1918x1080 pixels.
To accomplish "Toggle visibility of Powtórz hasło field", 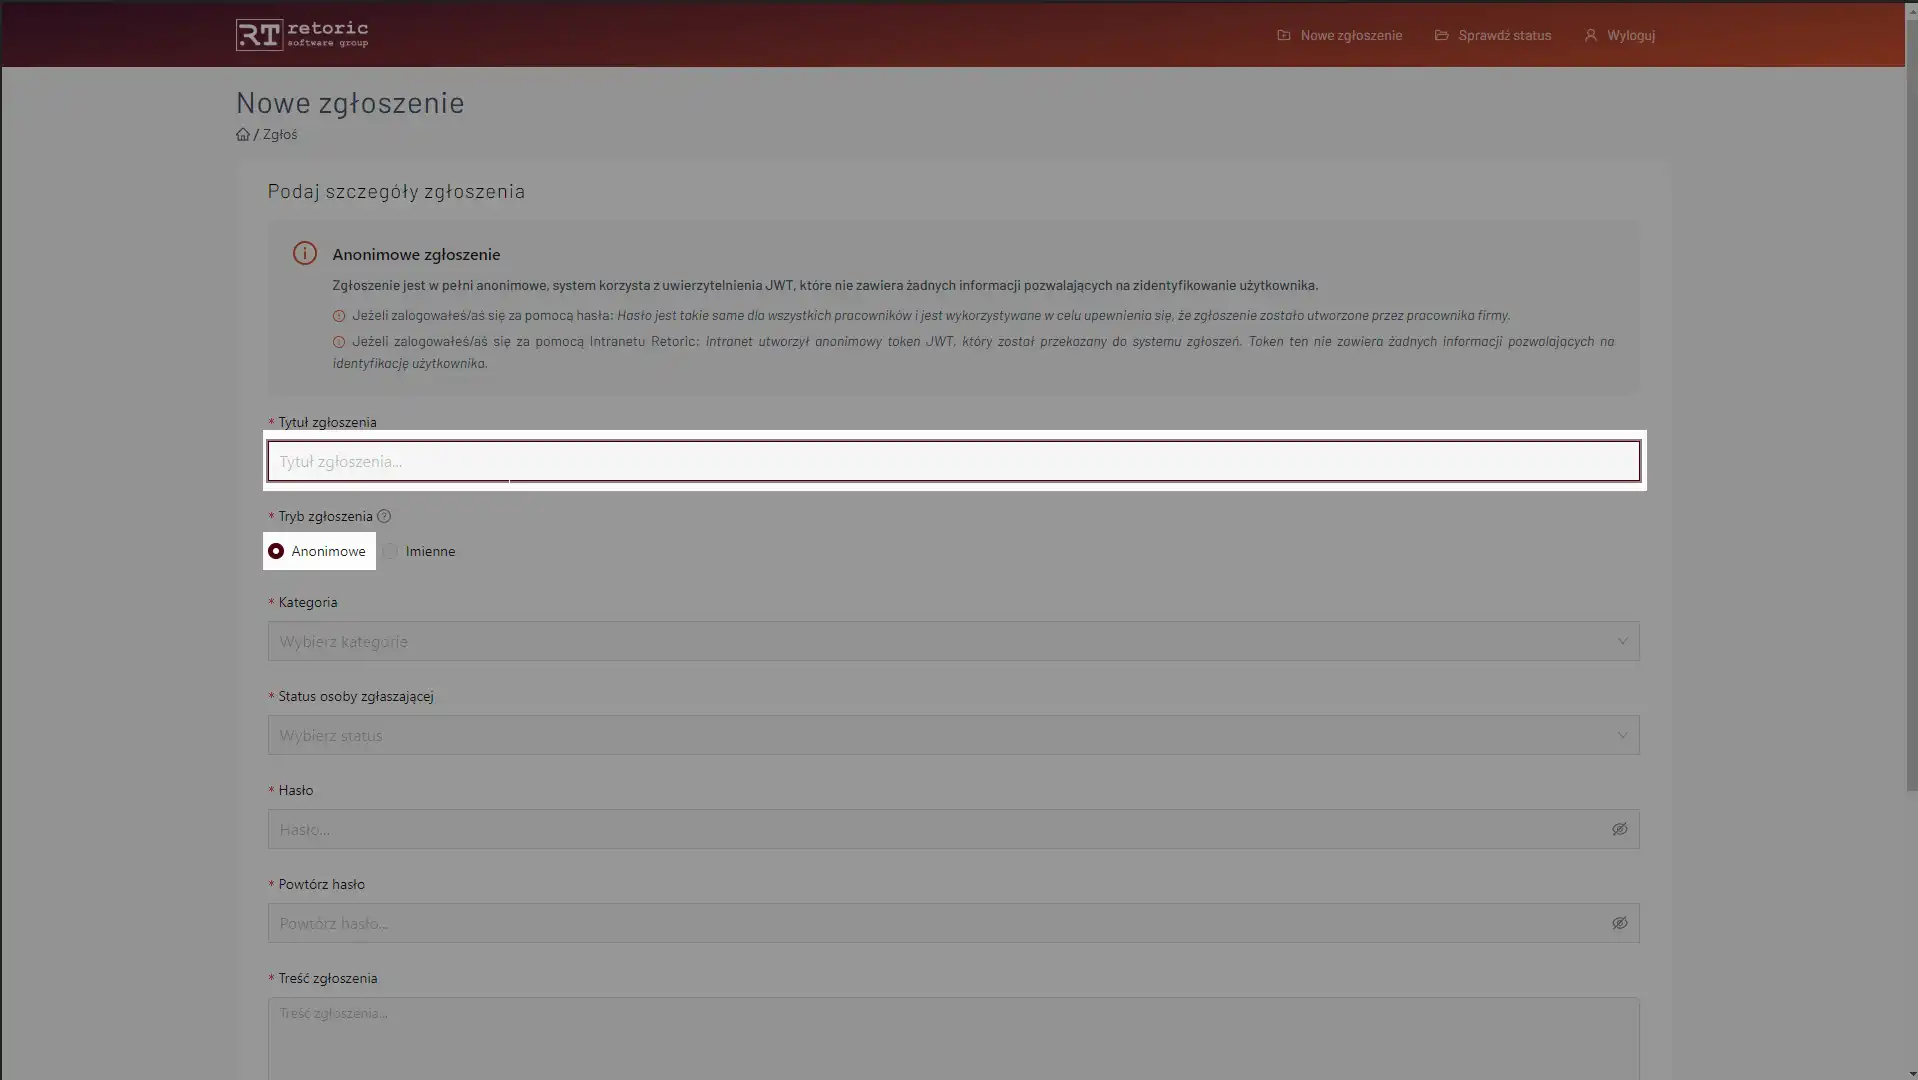I will pos(1619,923).
